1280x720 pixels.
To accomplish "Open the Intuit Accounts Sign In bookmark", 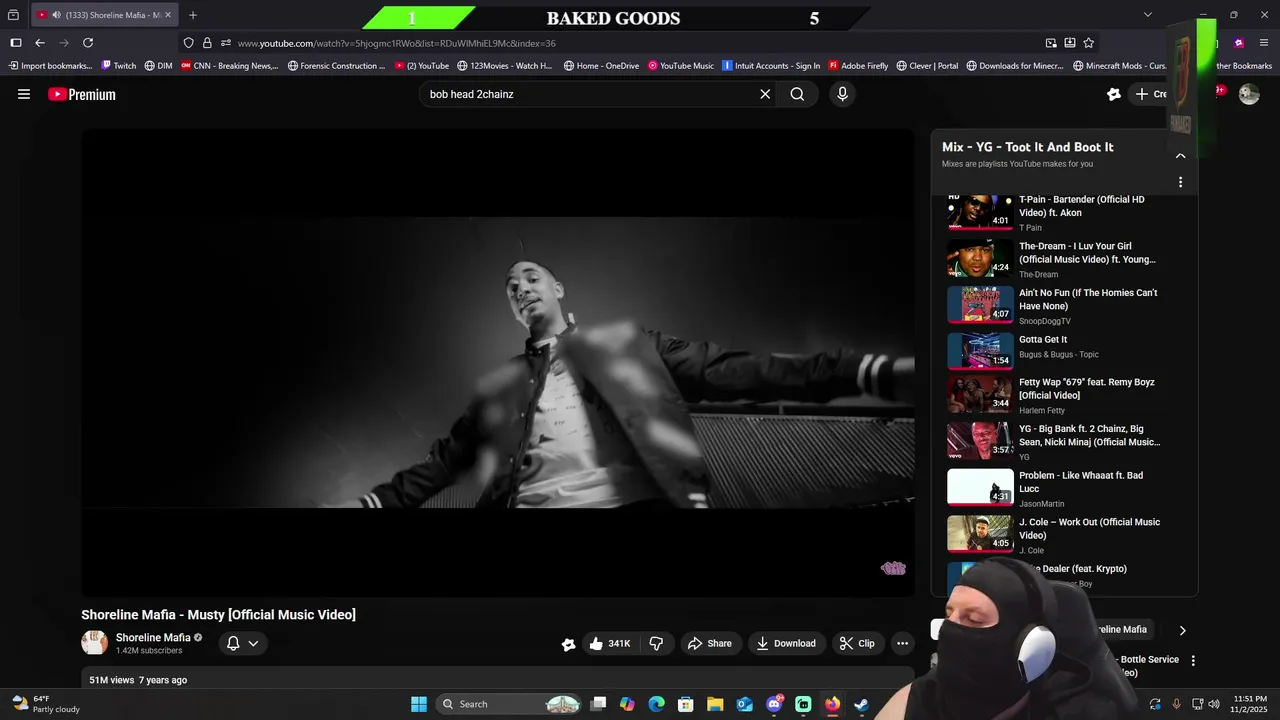I will pyautogui.click(x=771, y=66).
